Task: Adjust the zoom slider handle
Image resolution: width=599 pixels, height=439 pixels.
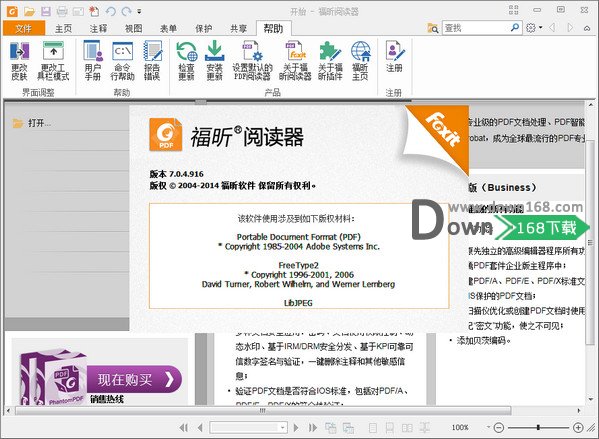Action: [538, 428]
